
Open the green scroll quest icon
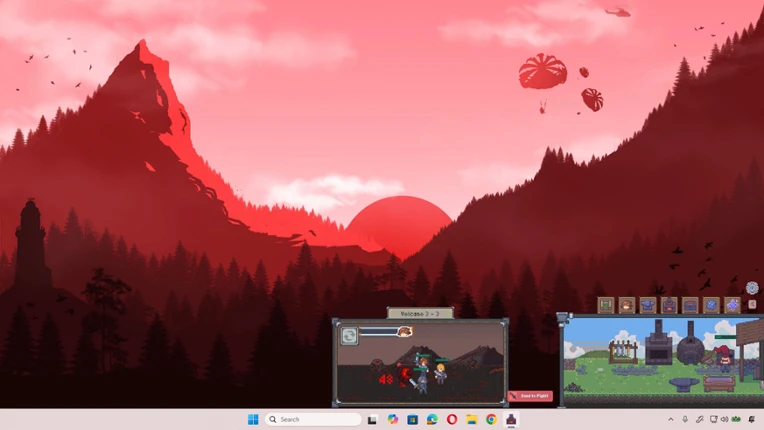tap(606, 305)
